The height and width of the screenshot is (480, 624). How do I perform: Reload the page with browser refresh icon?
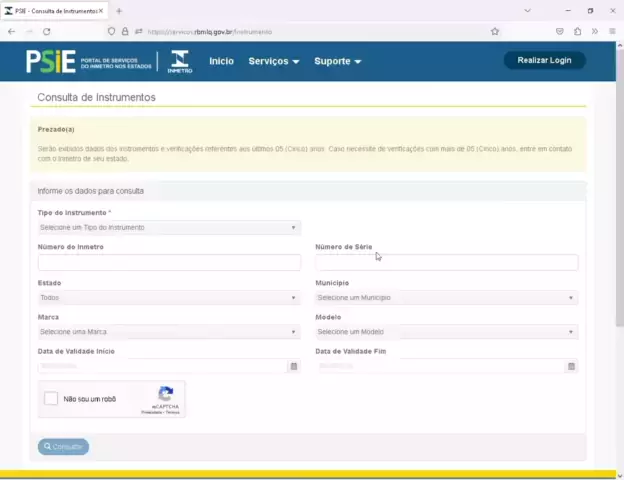point(46,31)
